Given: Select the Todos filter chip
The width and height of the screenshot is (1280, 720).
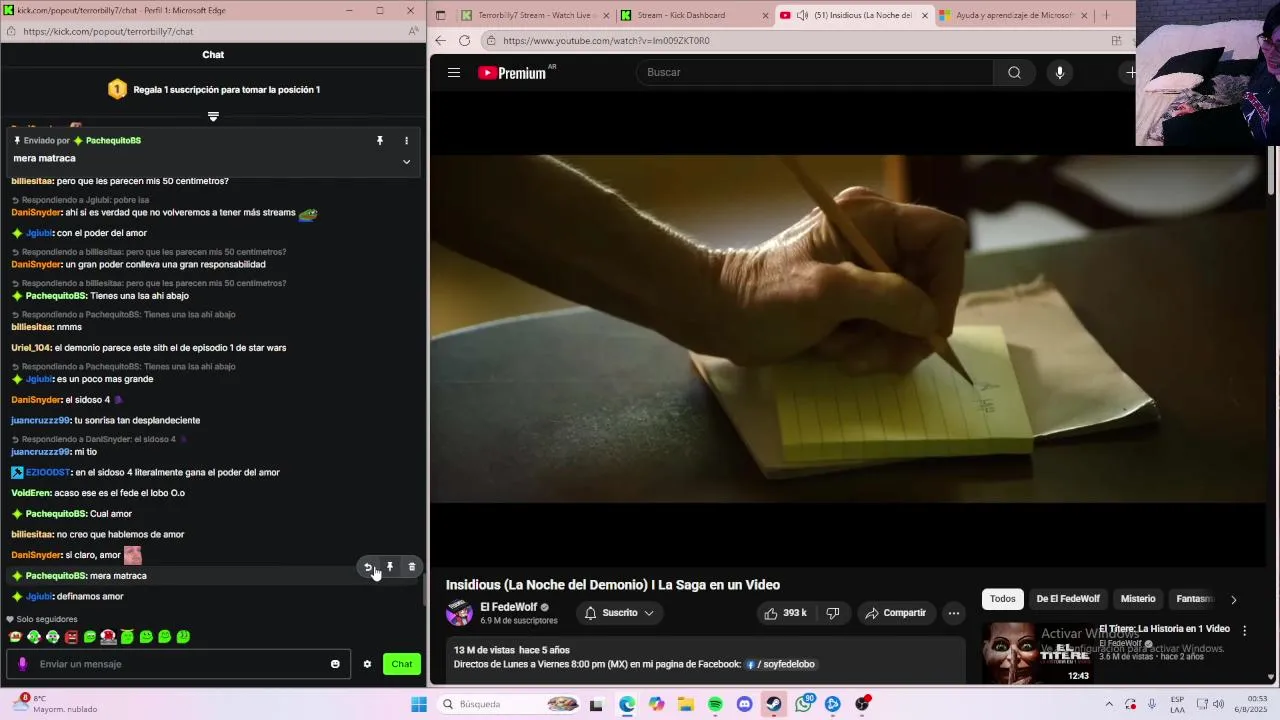Looking at the screenshot, I should coord(1003,599).
